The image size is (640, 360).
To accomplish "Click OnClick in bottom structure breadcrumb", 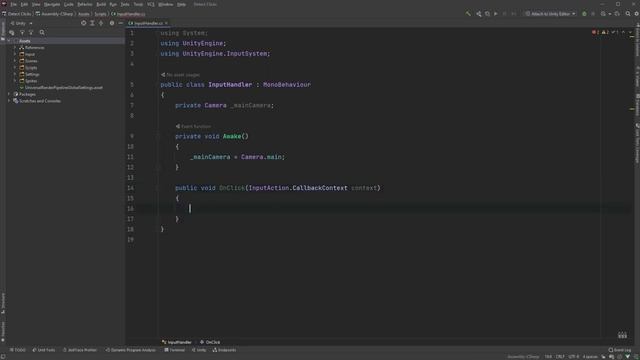I will (210, 342).
